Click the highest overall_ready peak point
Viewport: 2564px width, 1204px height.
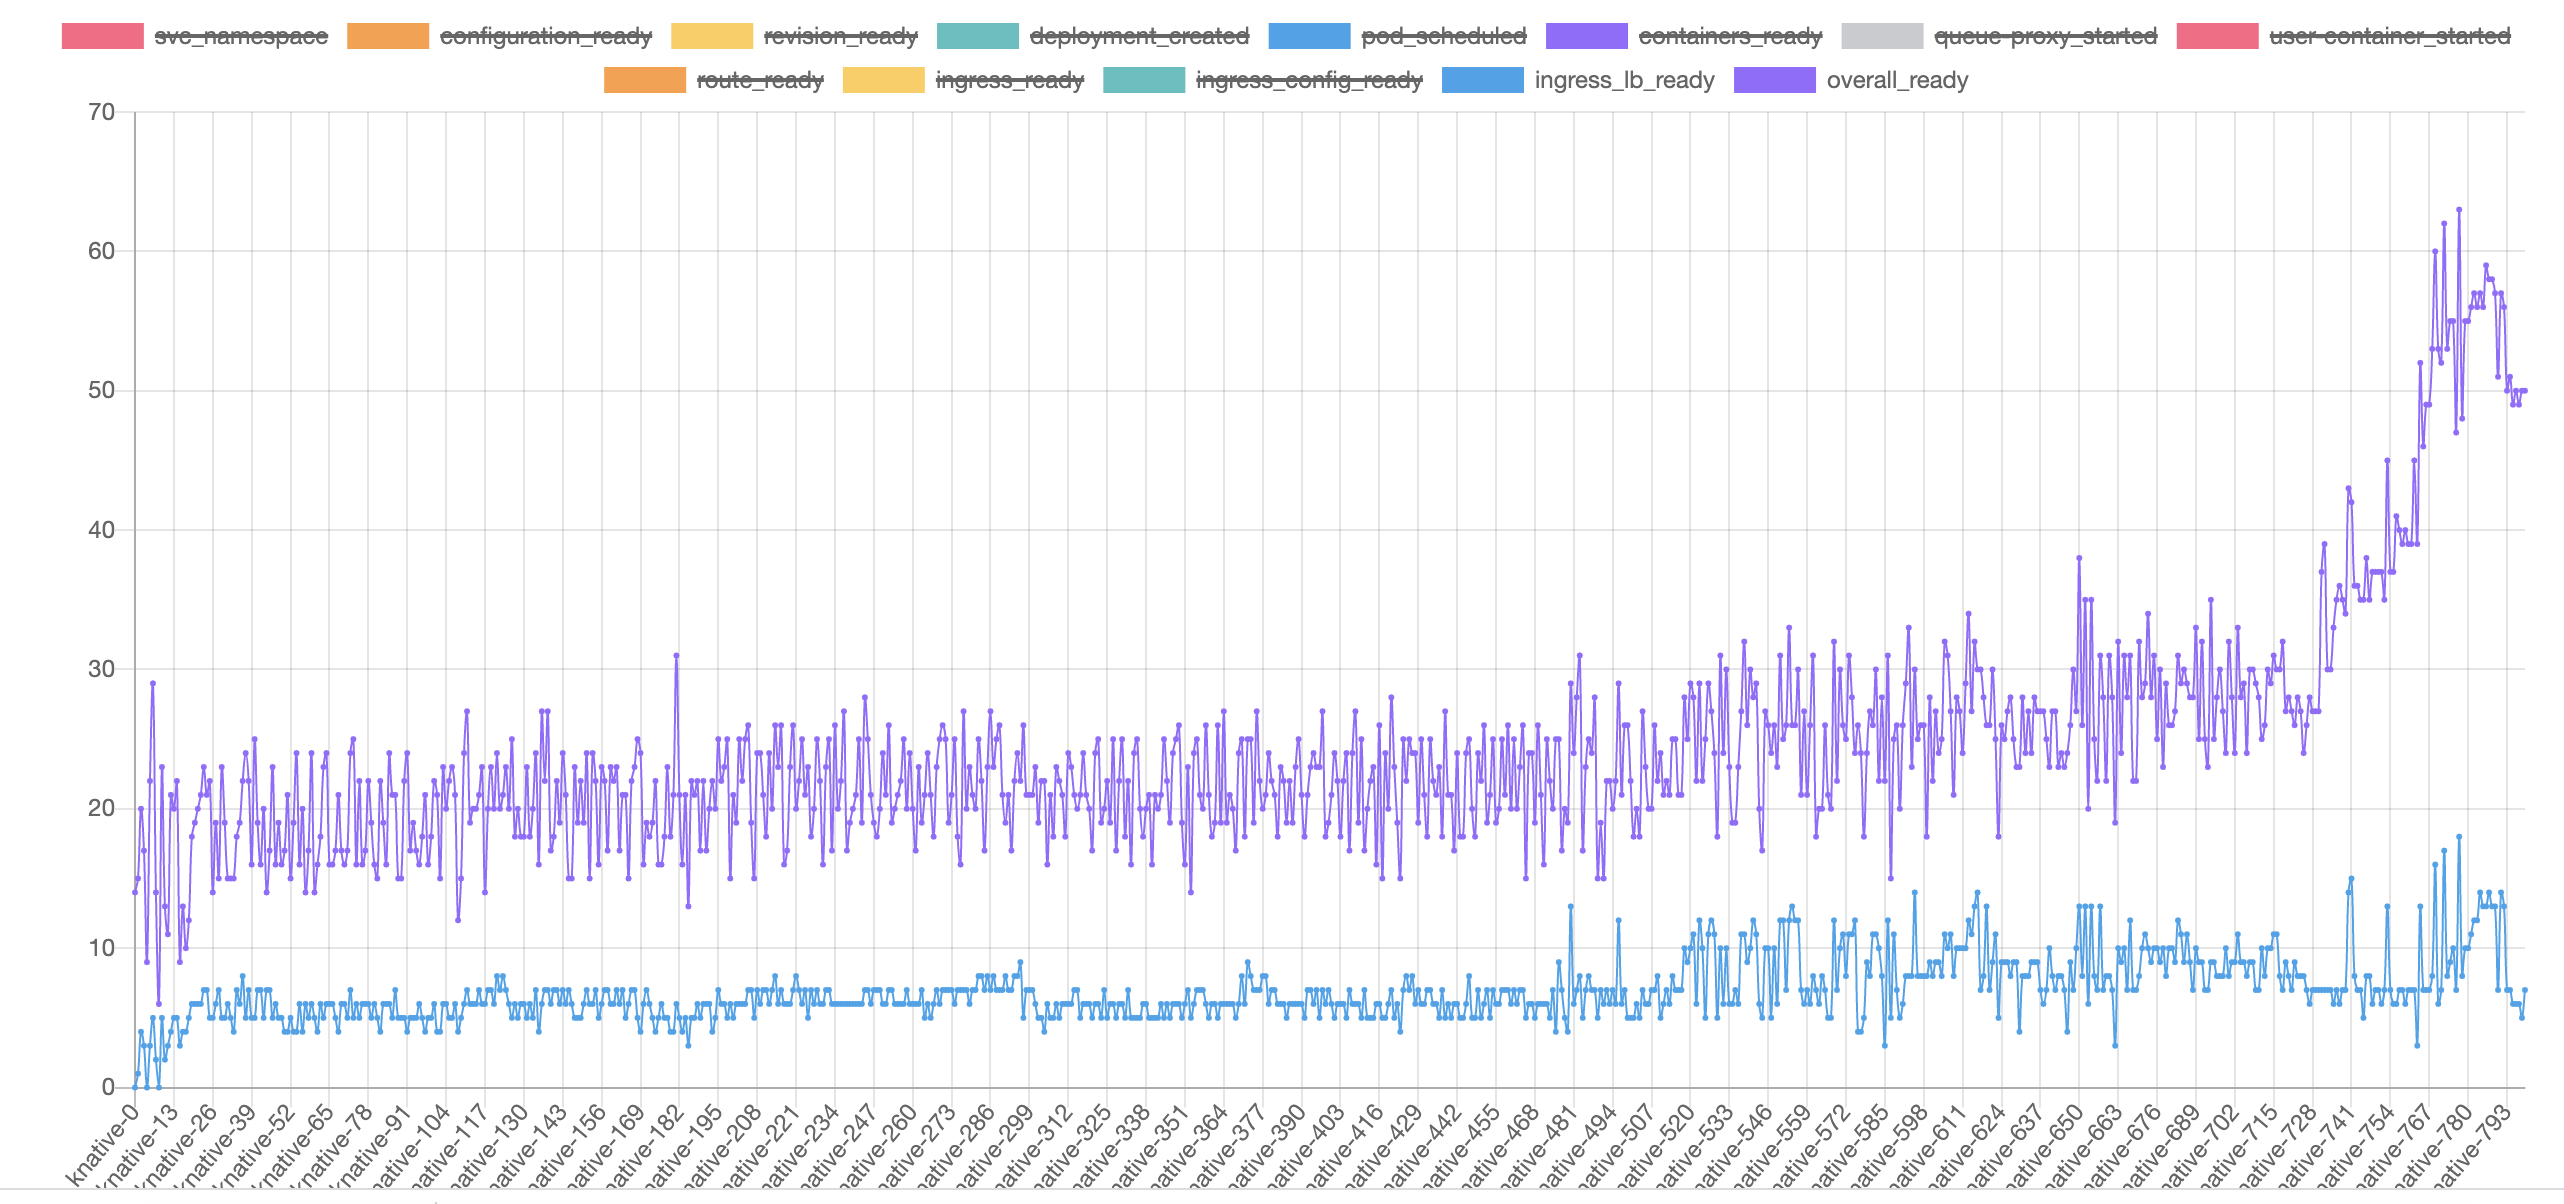(2458, 210)
